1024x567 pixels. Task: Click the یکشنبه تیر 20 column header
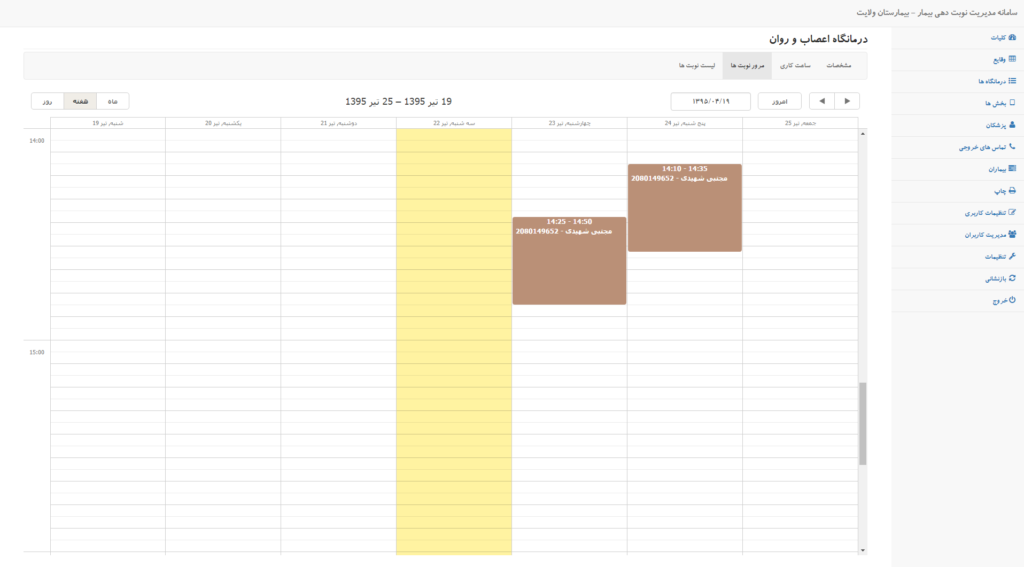click(x=223, y=123)
